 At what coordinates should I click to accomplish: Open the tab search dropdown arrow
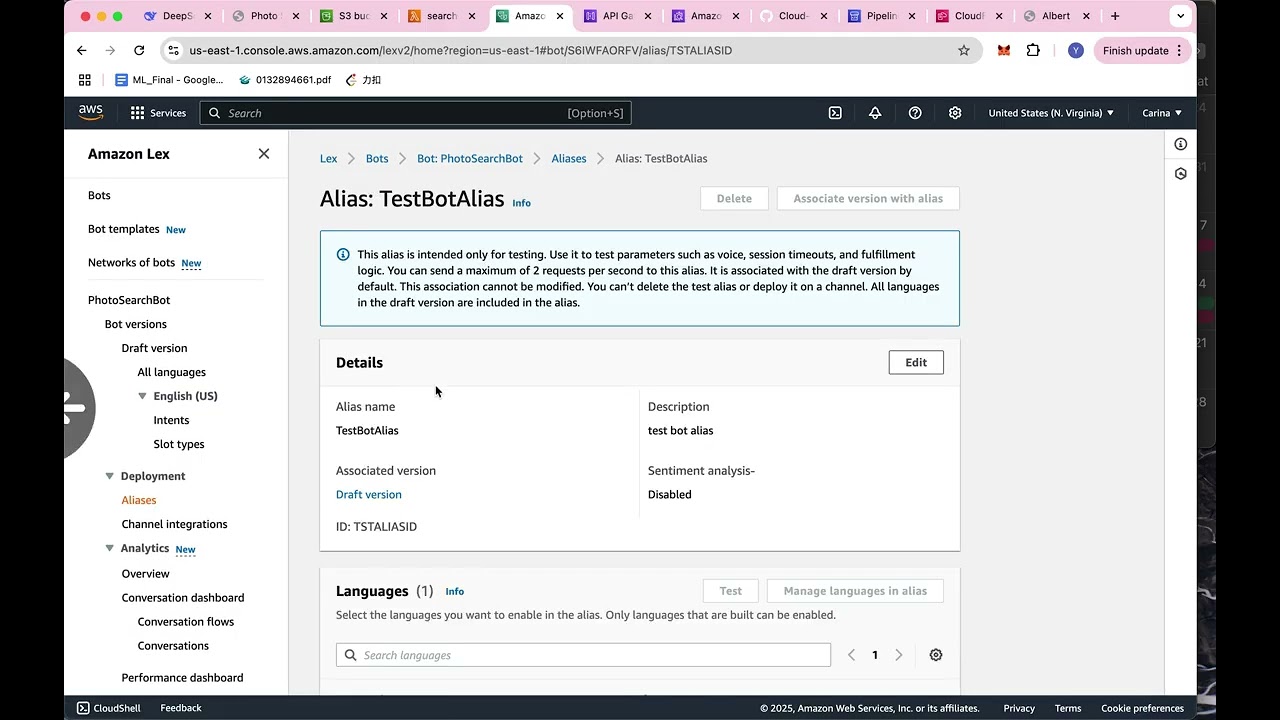click(1181, 16)
